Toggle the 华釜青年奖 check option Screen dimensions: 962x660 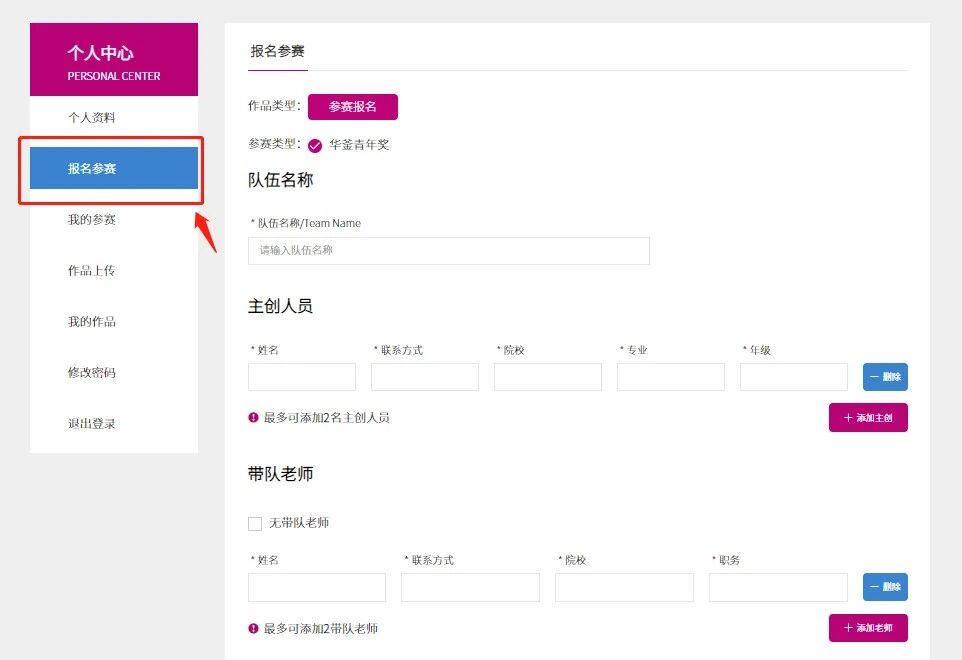tap(315, 145)
